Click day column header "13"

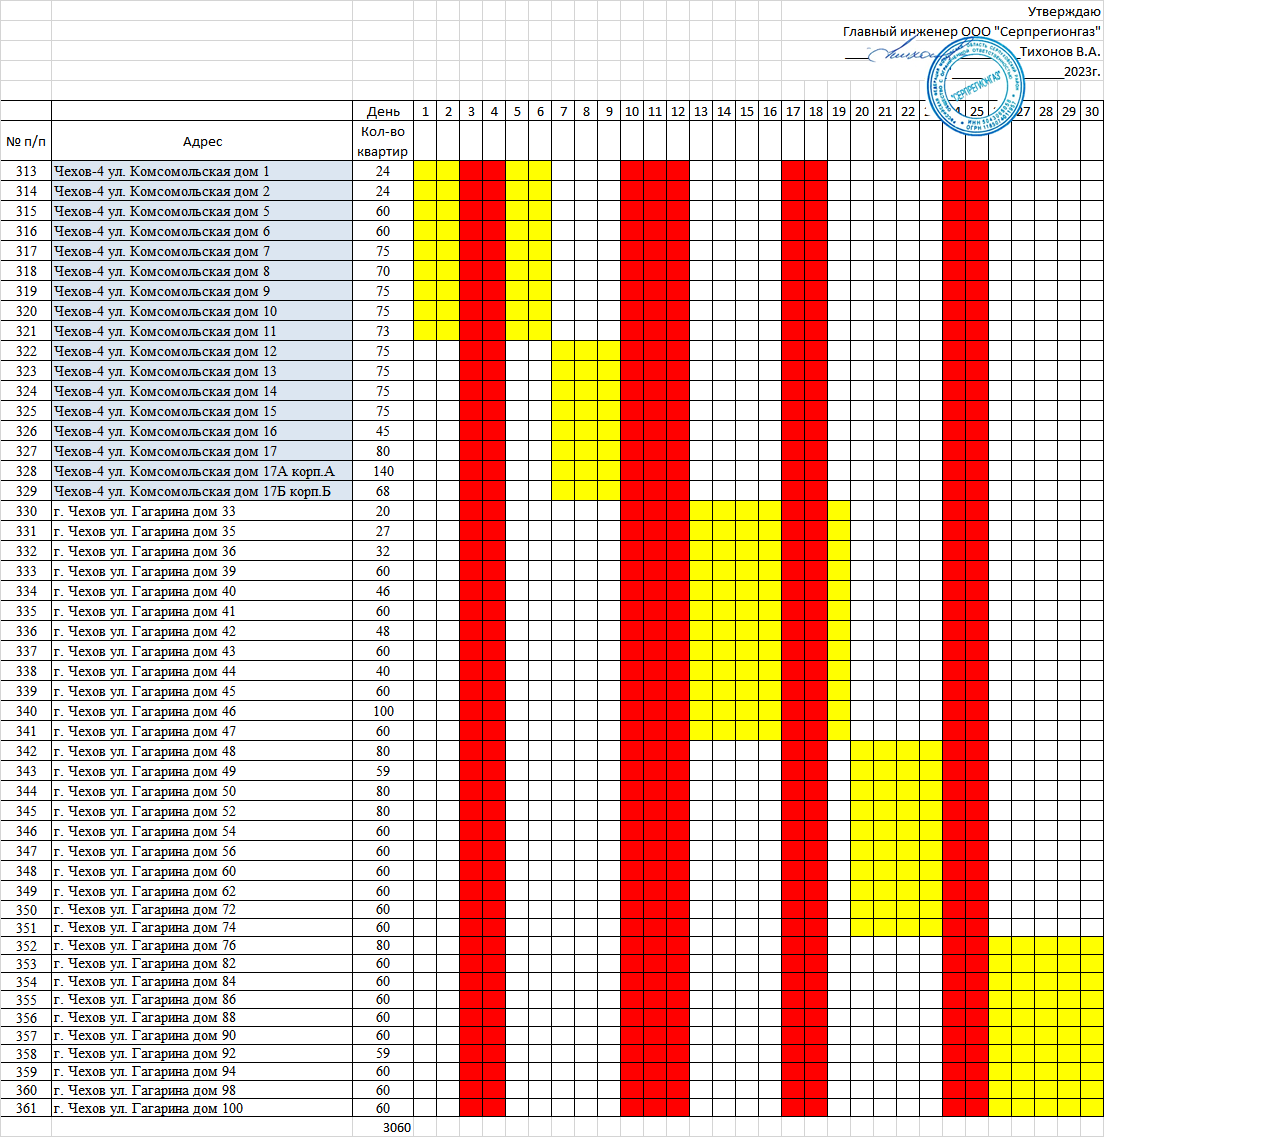pos(701,111)
